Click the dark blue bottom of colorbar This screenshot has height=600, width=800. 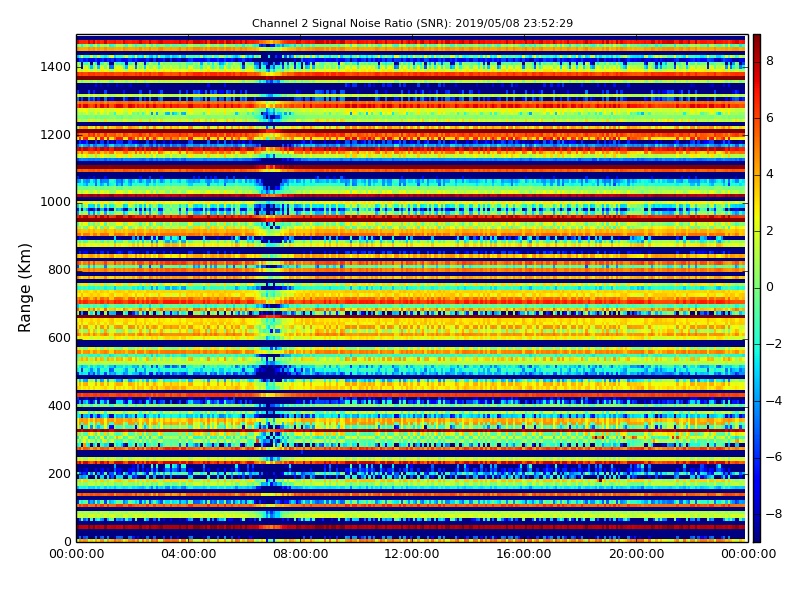coord(757,535)
